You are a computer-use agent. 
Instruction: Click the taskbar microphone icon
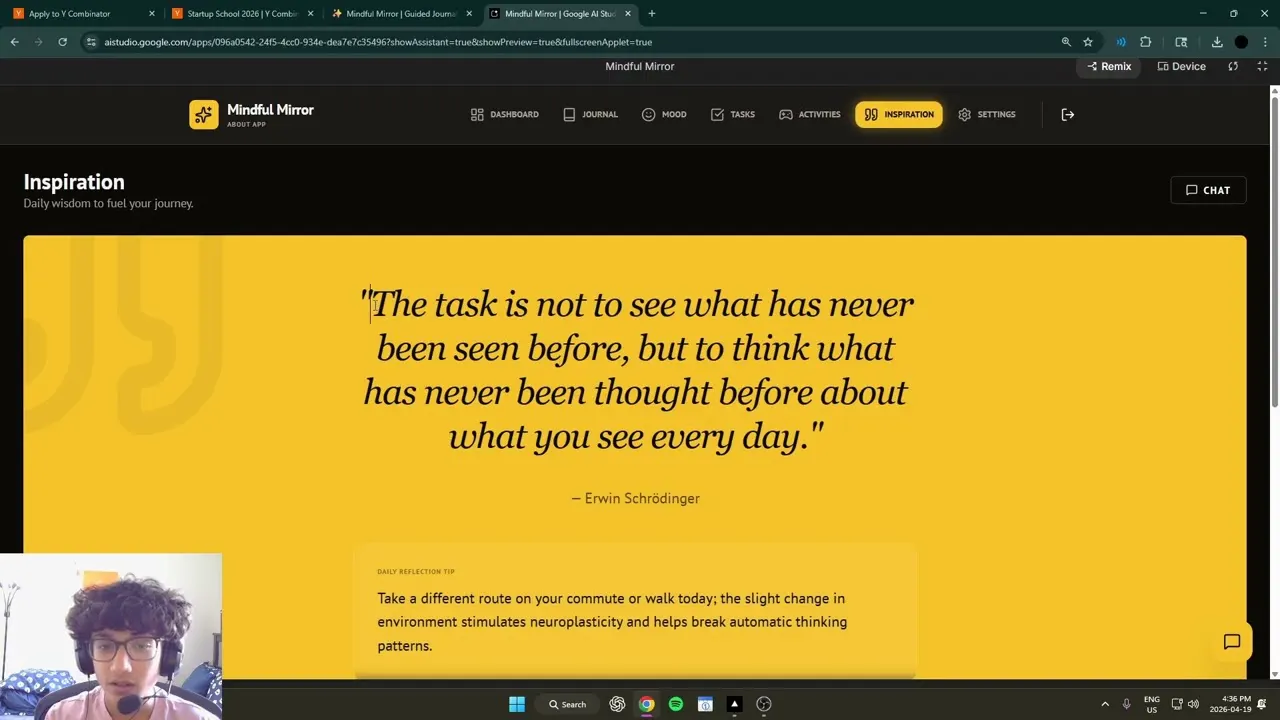pyautogui.click(x=1127, y=704)
